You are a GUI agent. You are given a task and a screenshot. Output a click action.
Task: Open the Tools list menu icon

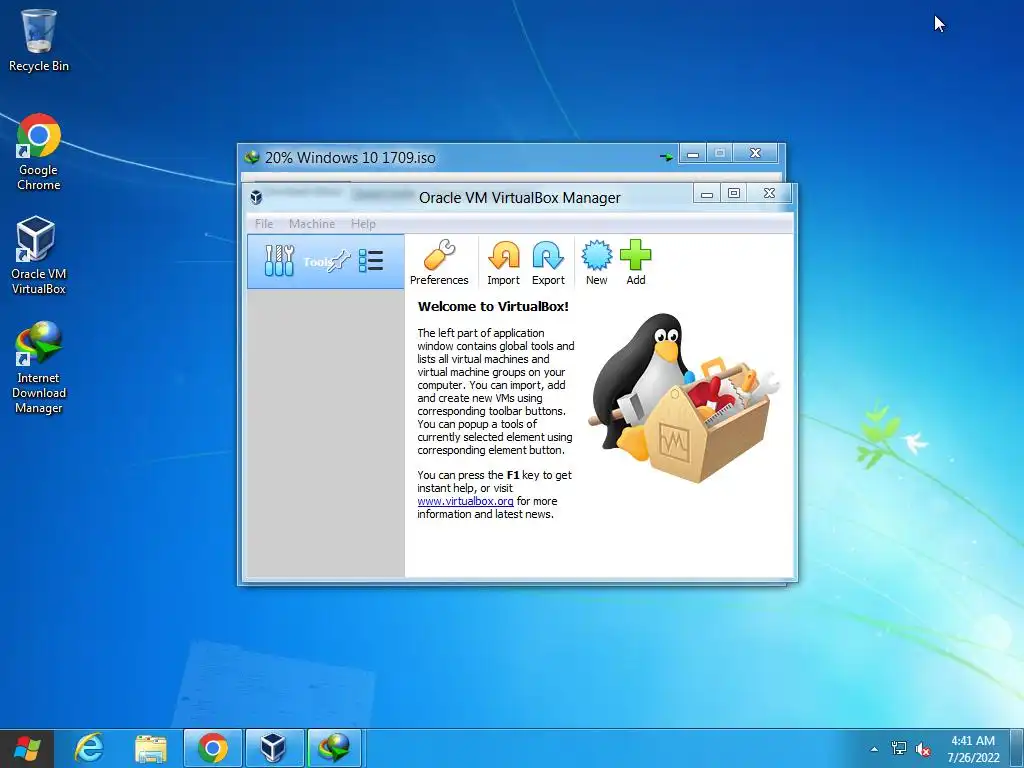coord(371,261)
